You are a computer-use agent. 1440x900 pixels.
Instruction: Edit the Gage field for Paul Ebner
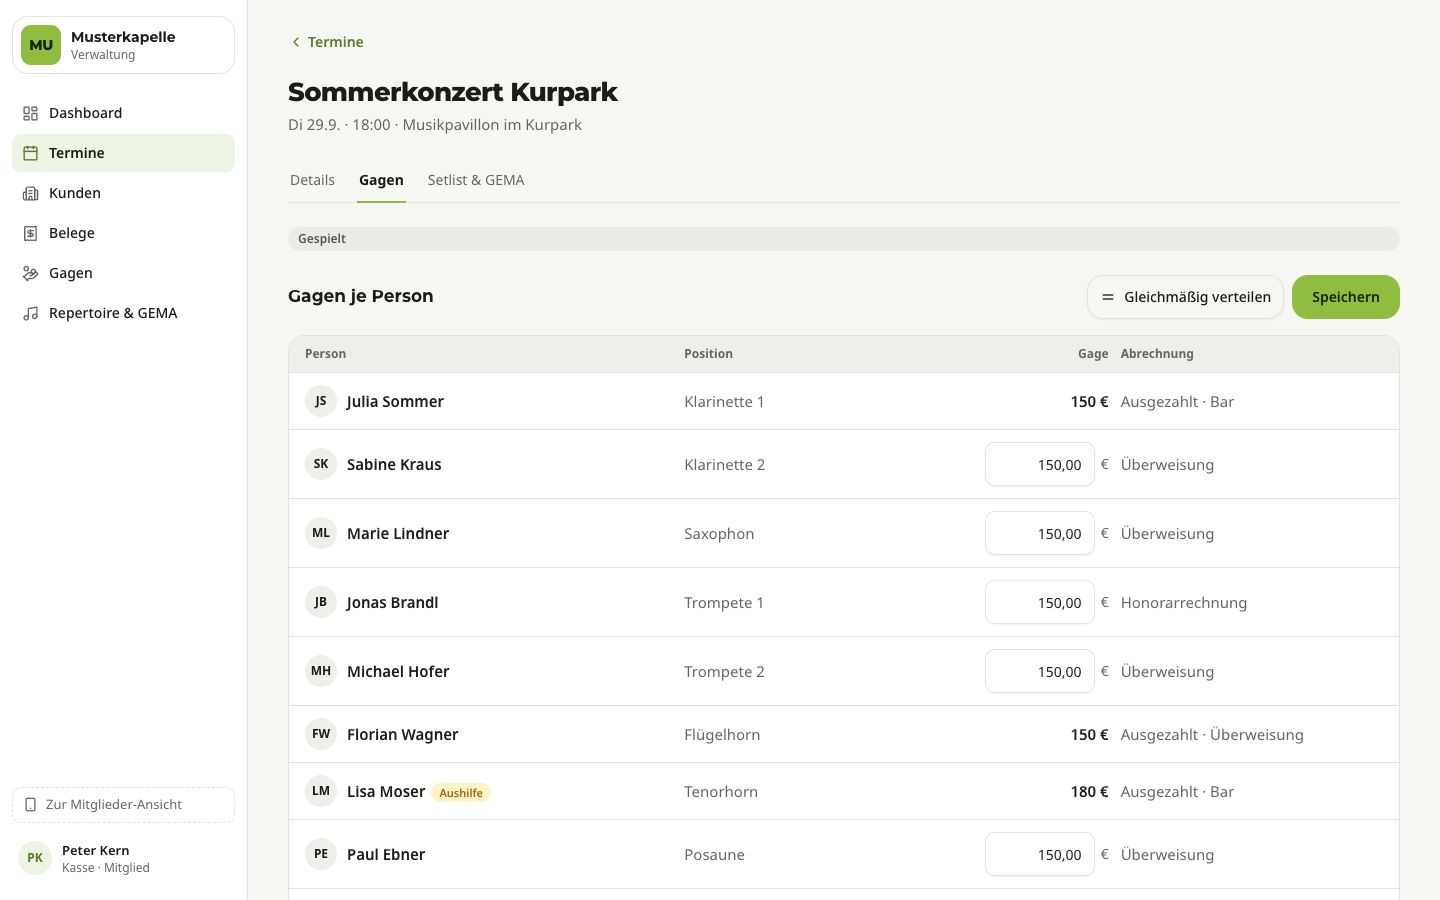[x=1040, y=854]
